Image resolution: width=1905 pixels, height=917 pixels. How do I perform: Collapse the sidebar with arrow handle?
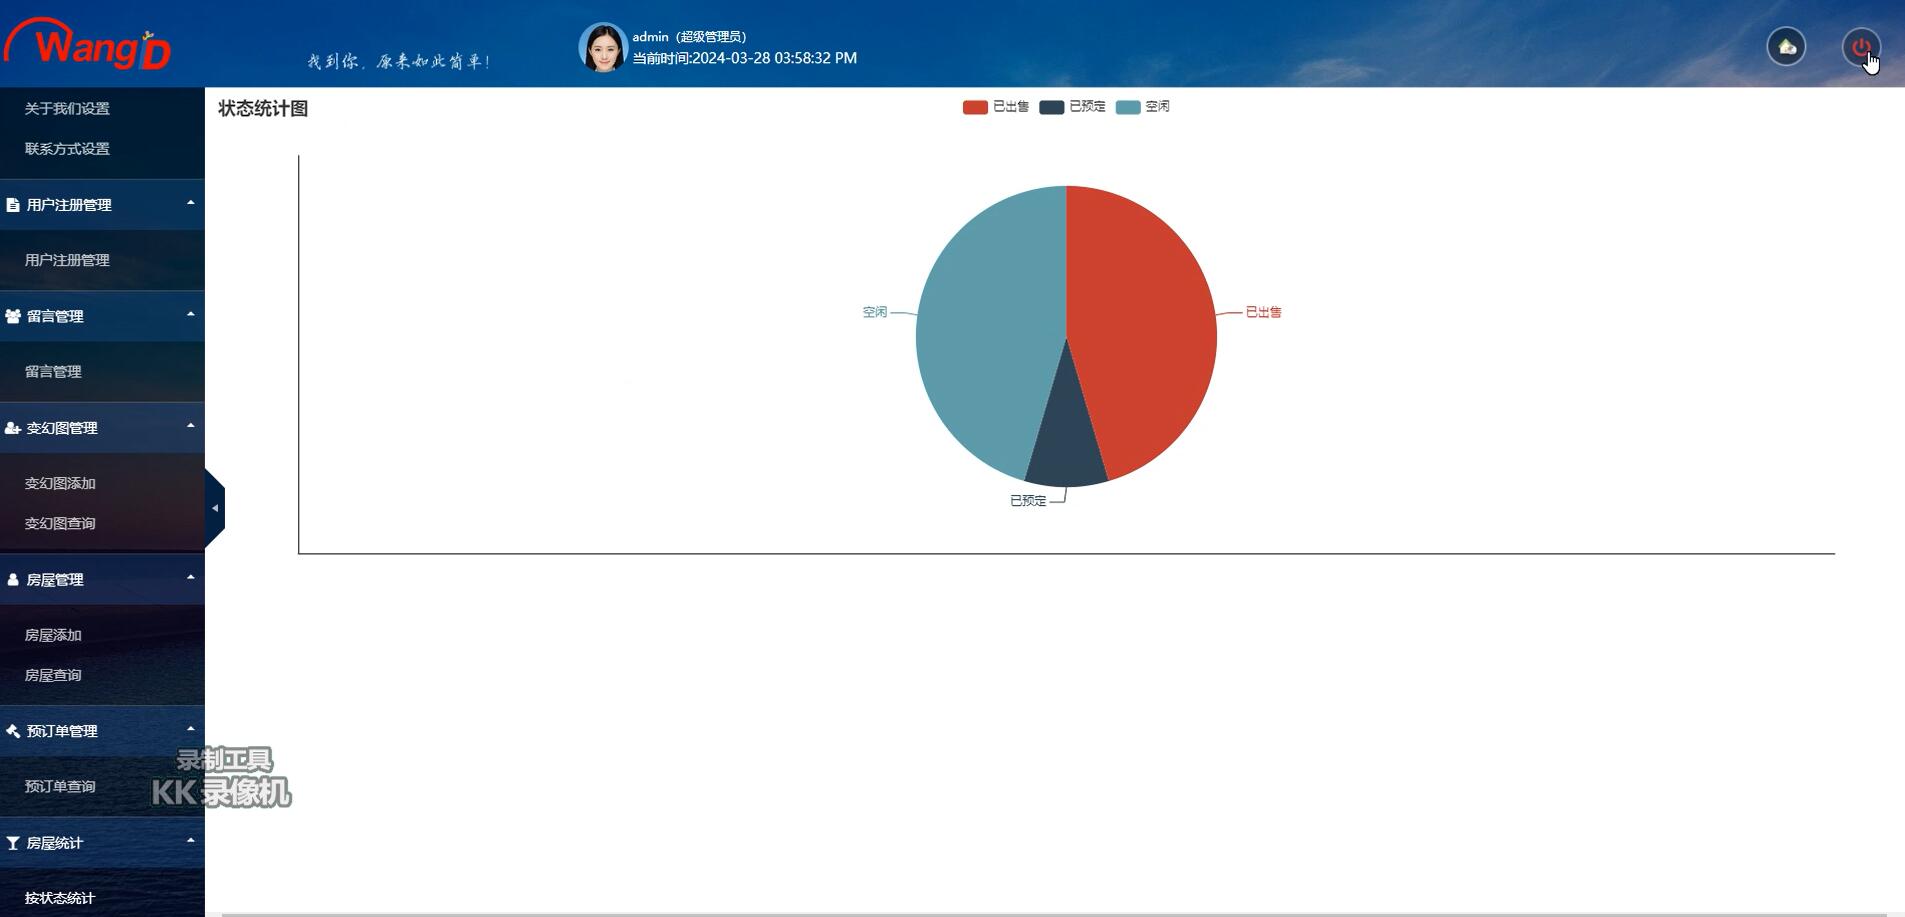215,508
